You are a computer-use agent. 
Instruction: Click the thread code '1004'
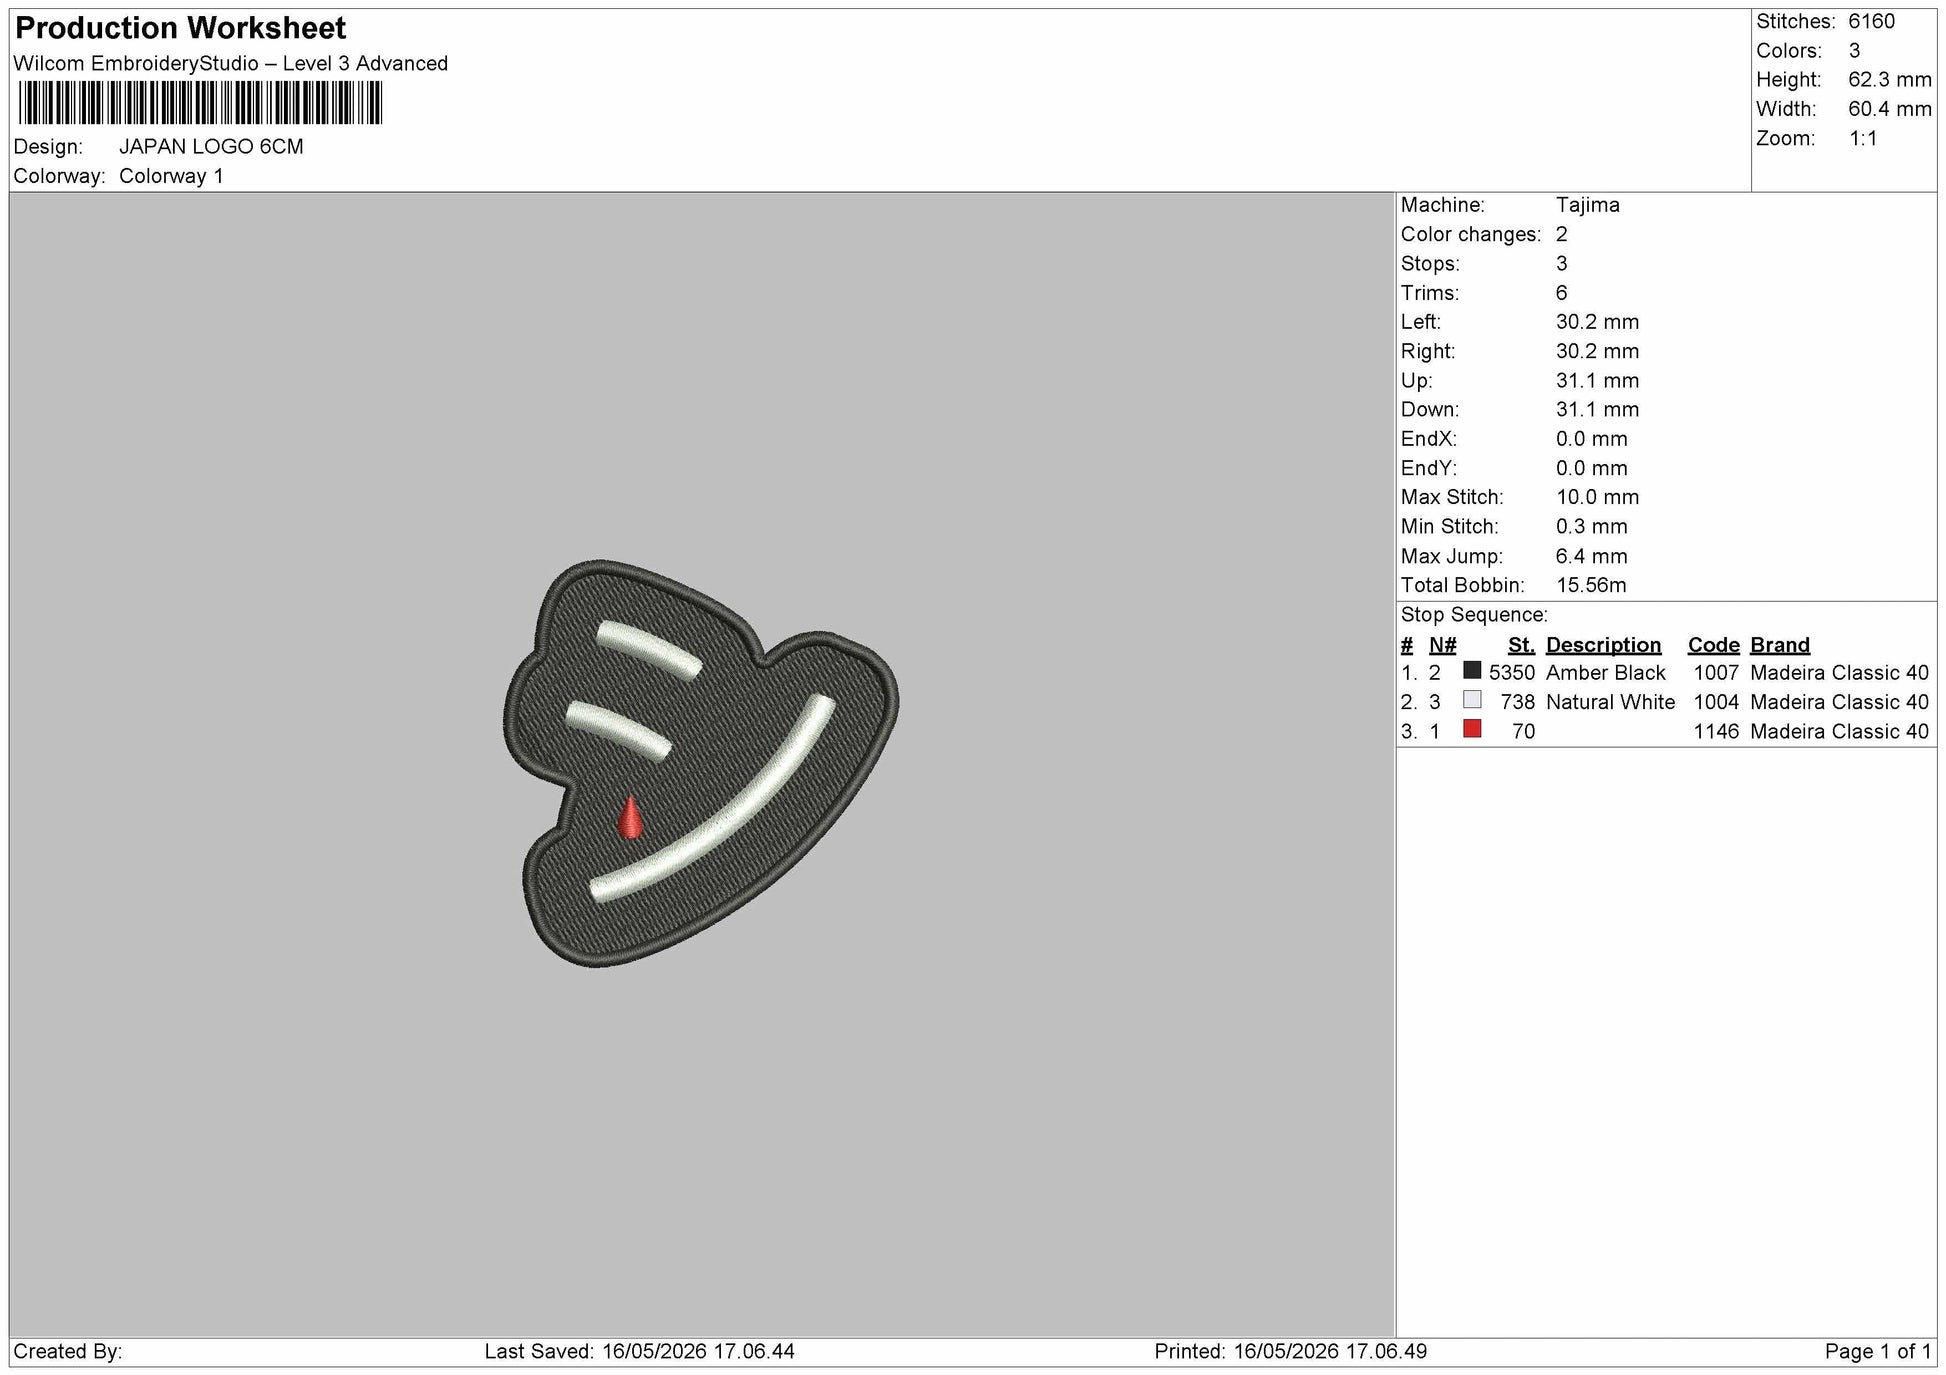1716,702
